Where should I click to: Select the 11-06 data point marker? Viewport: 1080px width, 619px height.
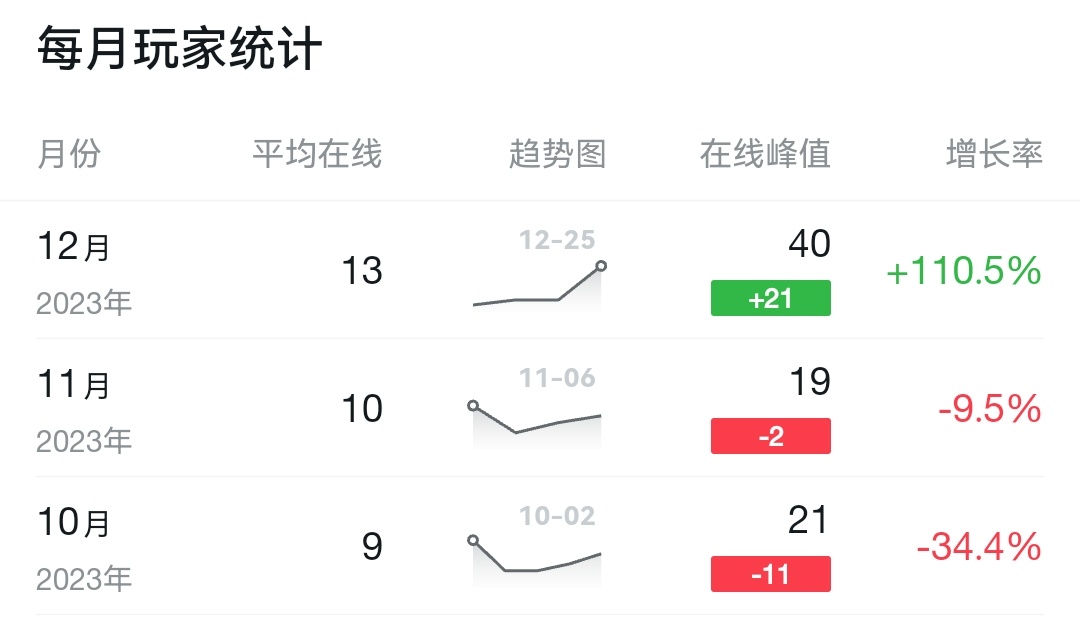pyautogui.click(x=473, y=406)
